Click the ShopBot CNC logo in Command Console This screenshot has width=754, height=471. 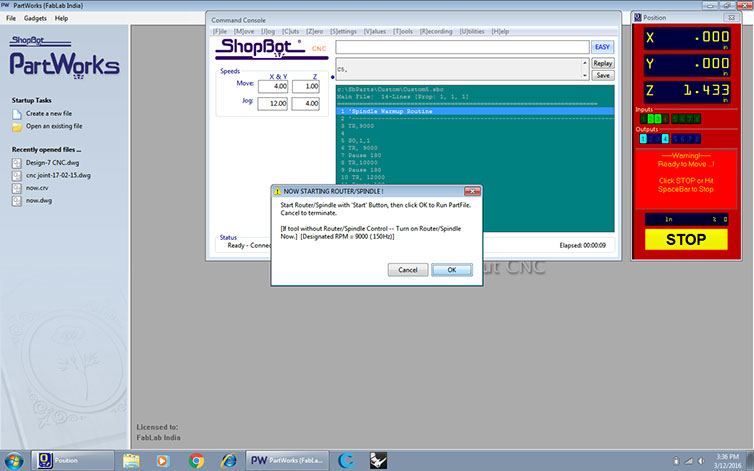click(272, 48)
